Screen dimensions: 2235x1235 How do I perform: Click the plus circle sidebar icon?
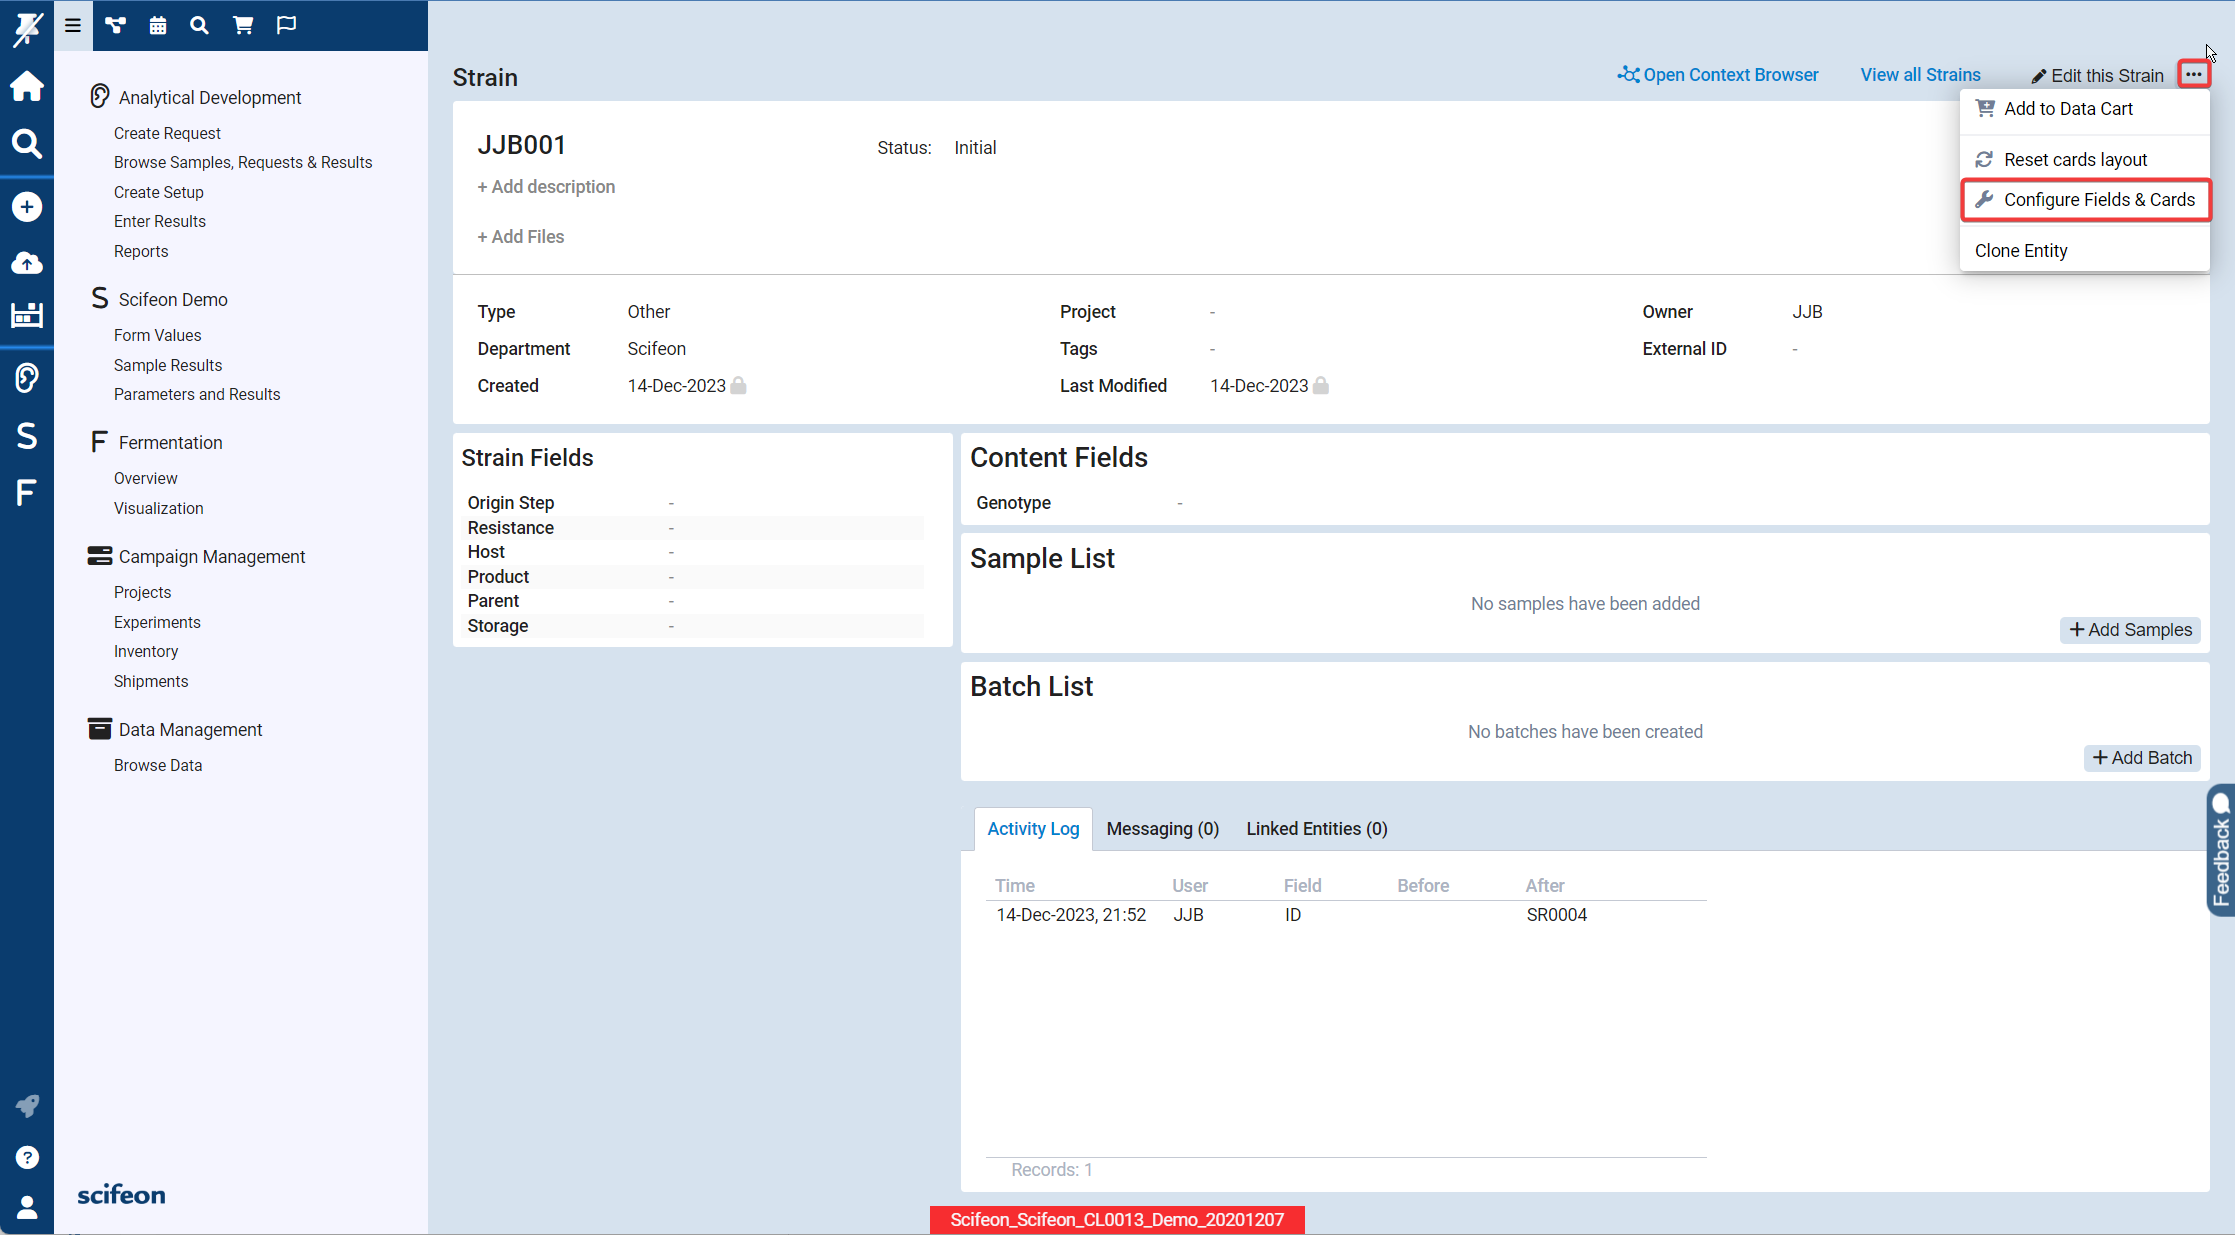click(27, 207)
